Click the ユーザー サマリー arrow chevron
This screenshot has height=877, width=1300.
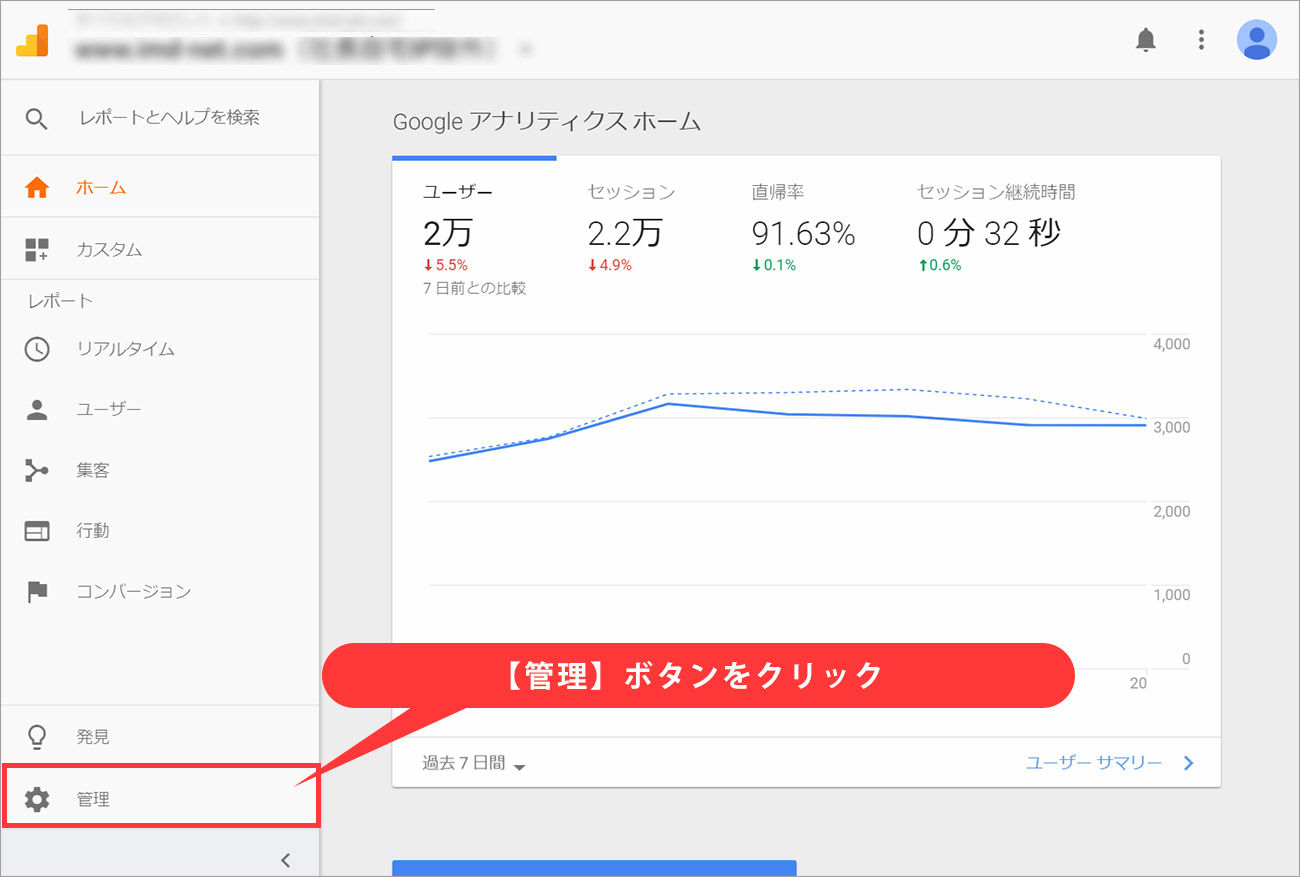(x=1188, y=763)
